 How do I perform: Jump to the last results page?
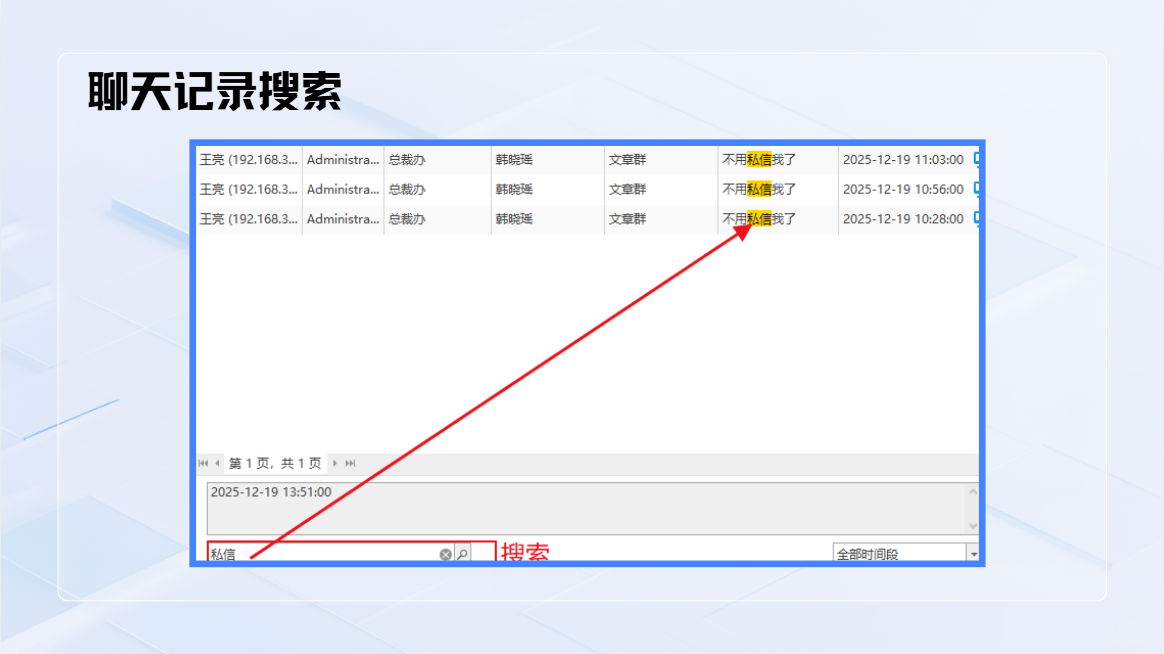tap(350, 463)
